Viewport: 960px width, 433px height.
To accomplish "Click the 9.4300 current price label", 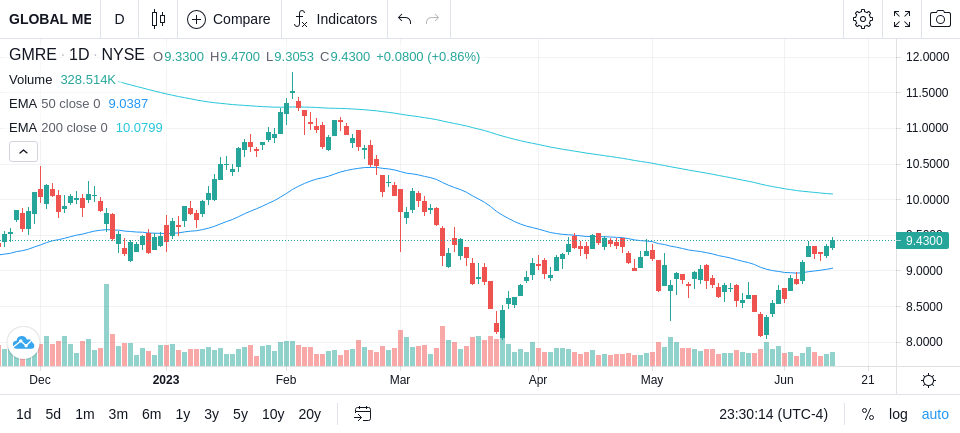I will pos(923,241).
